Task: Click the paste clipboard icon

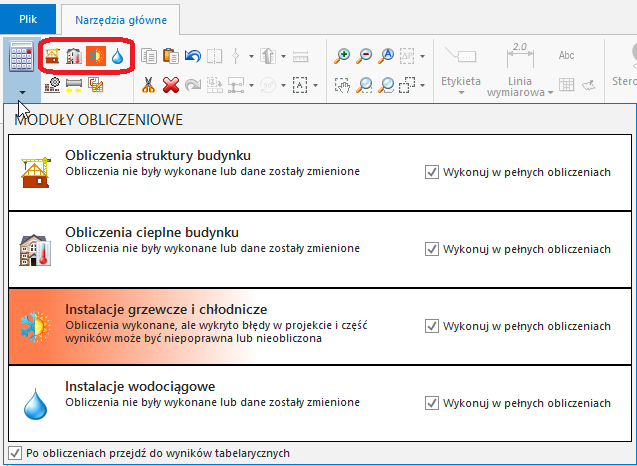Action: (171, 57)
